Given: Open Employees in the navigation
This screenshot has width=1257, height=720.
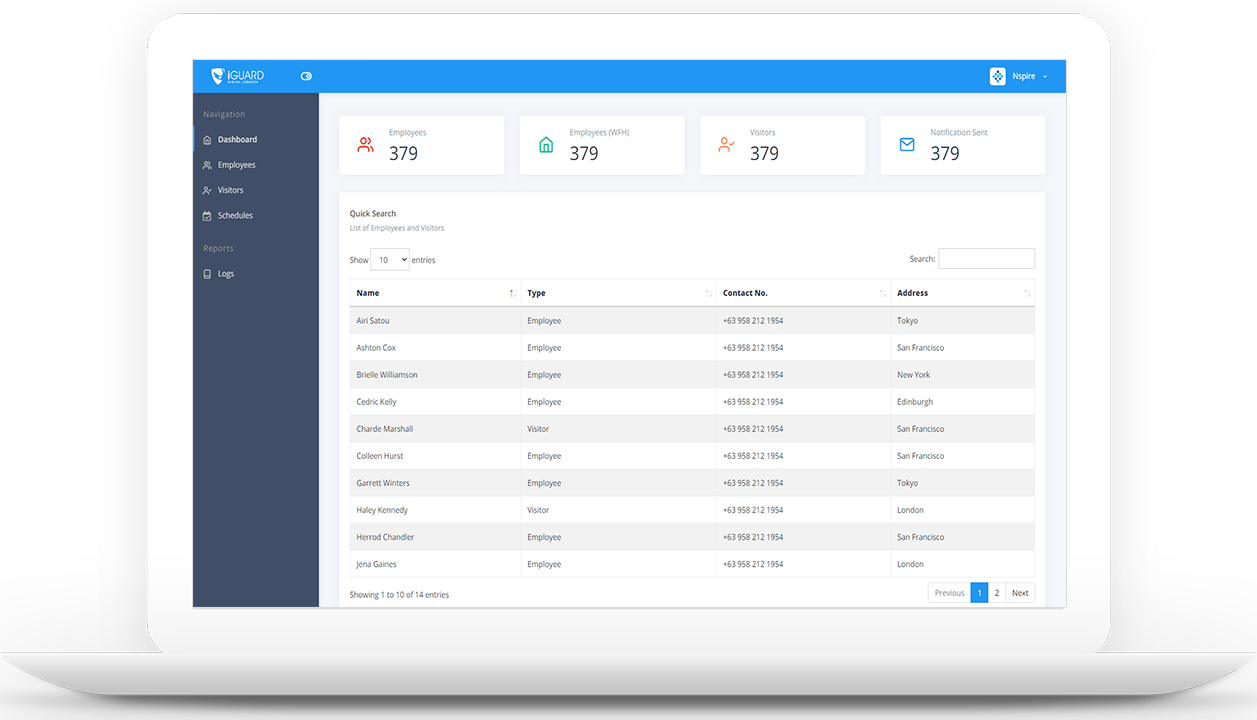Looking at the screenshot, I should pos(237,165).
